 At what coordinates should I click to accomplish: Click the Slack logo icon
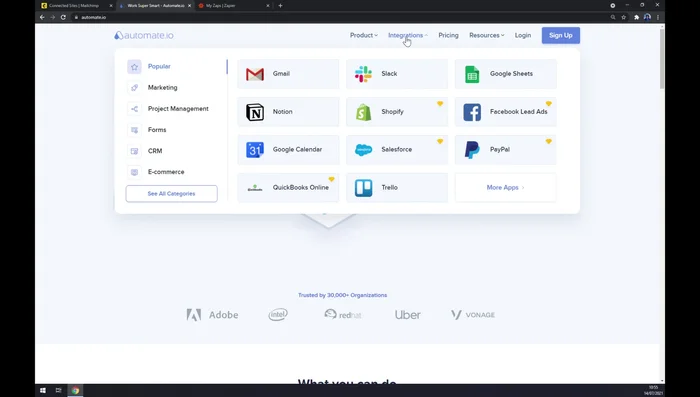click(363, 74)
